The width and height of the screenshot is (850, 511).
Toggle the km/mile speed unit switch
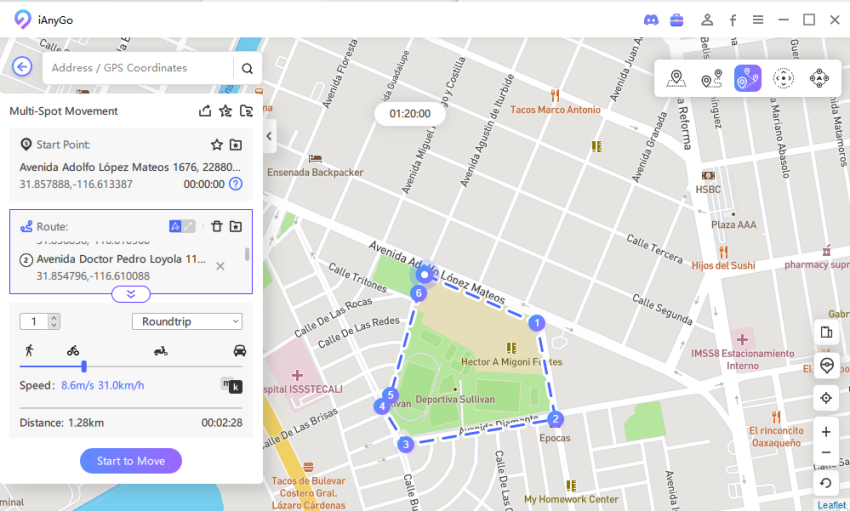(x=231, y=385)
